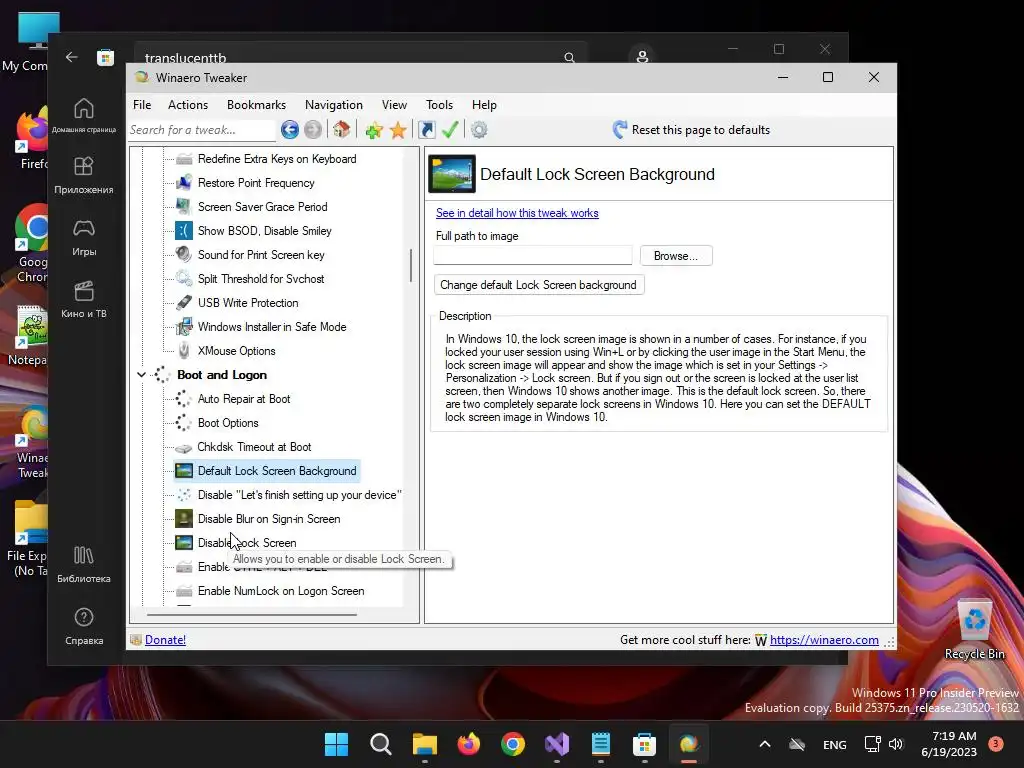Open the Help menu
Image resolution: width=1024 pixels, height=768 pixels.
484,104
